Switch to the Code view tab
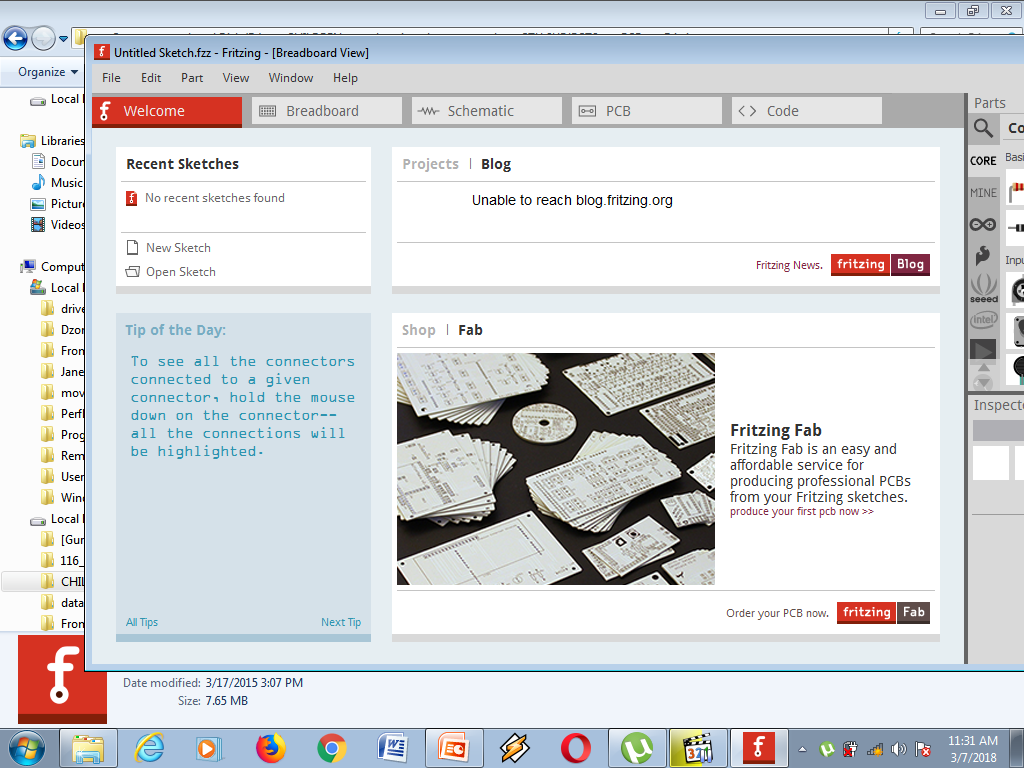 (807, 111)
